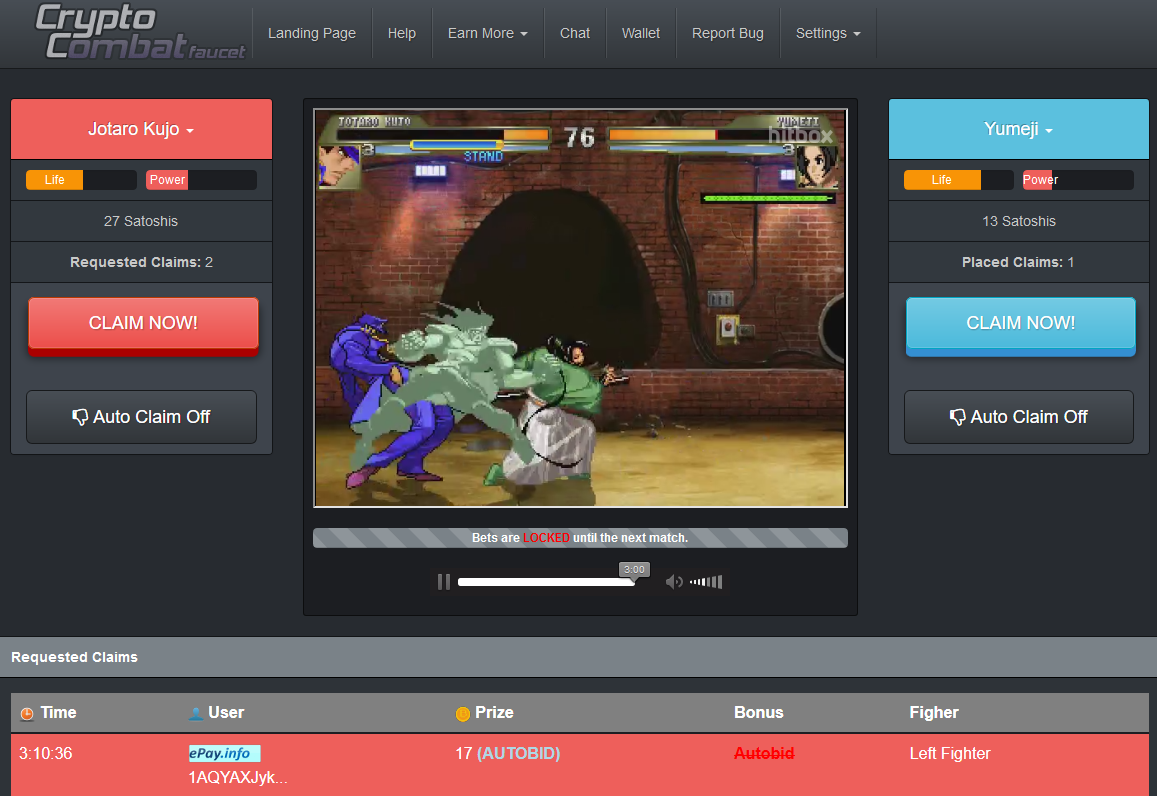Image resolution: width=1157 pixels, height=796 pixels.
Task: Click Yumeji's Life bar
Action: tap(959, 180)
